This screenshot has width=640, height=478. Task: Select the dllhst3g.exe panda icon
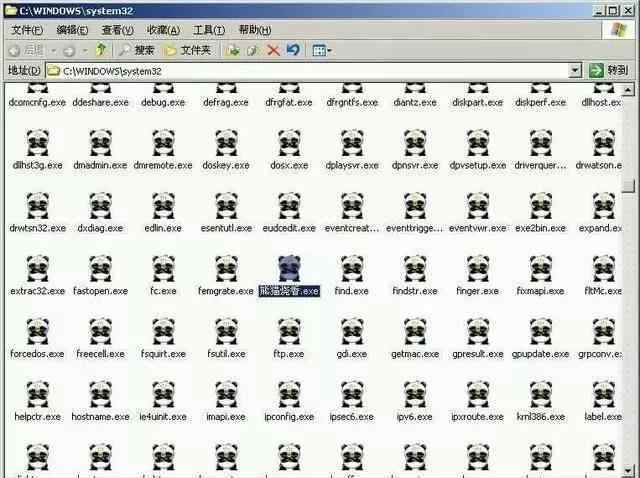[x=38, y=143]
